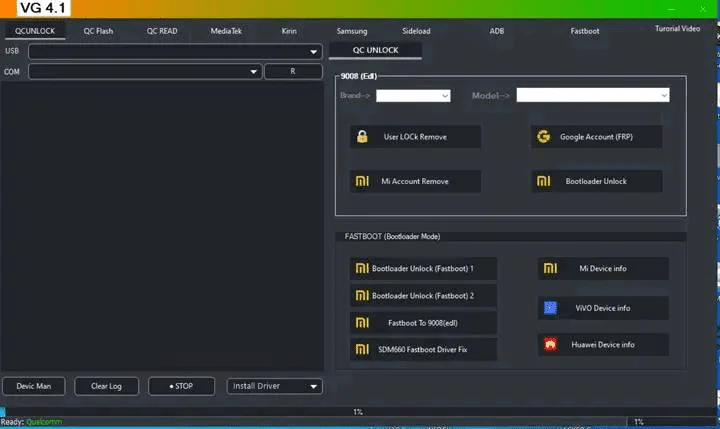Click the Mi logo on Bootloader Unlock
The height and width of the screenshot is (429, 720).
[544, 181]
